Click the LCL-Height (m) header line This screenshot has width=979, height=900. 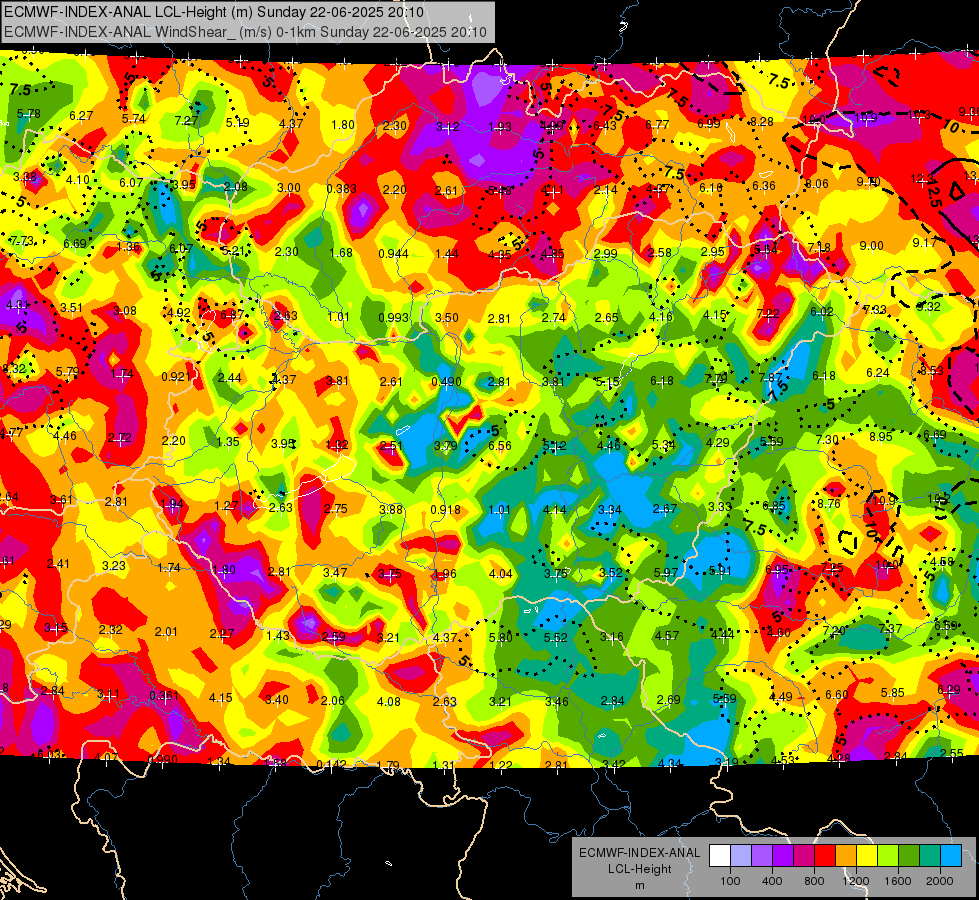click(x=214, y=12)
